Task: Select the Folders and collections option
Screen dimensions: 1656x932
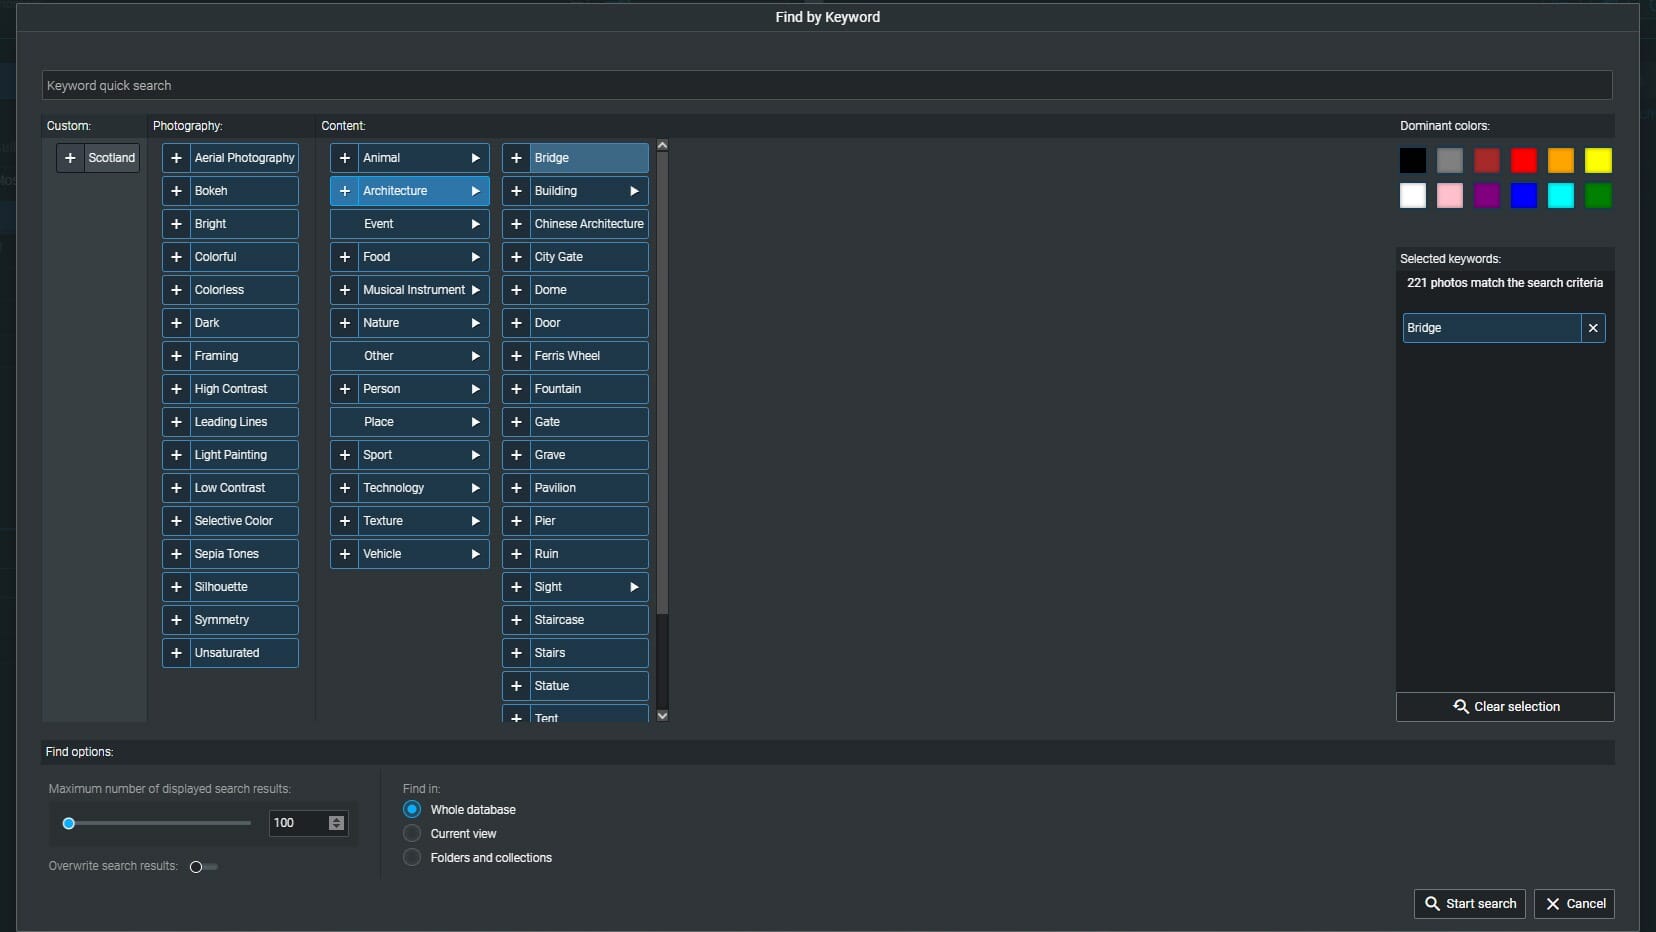Action: tap(411, 857)
